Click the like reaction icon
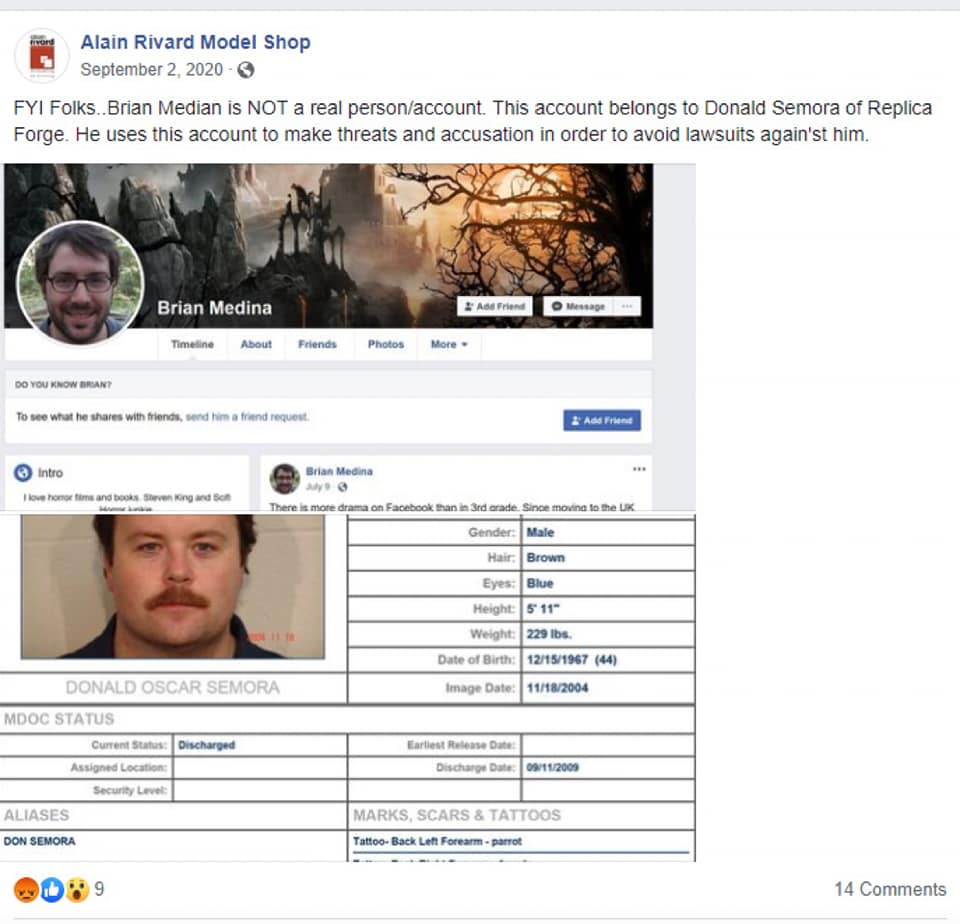The height and width of the screenshot is (924, 960). [52, 890]
